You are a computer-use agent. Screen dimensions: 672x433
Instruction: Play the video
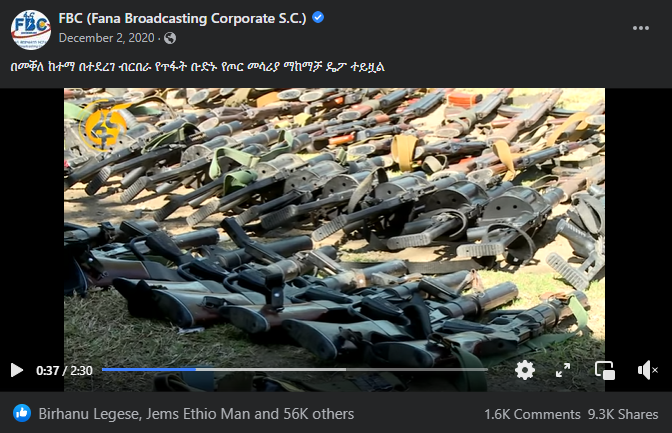pos(17,370)
